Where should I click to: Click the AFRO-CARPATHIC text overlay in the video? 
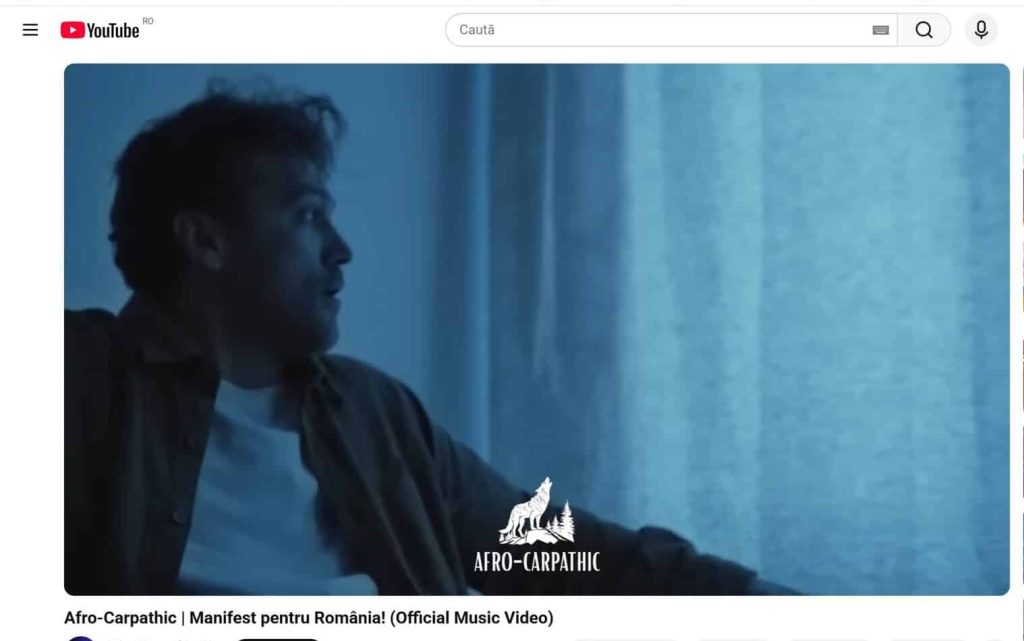click(537, 562)
